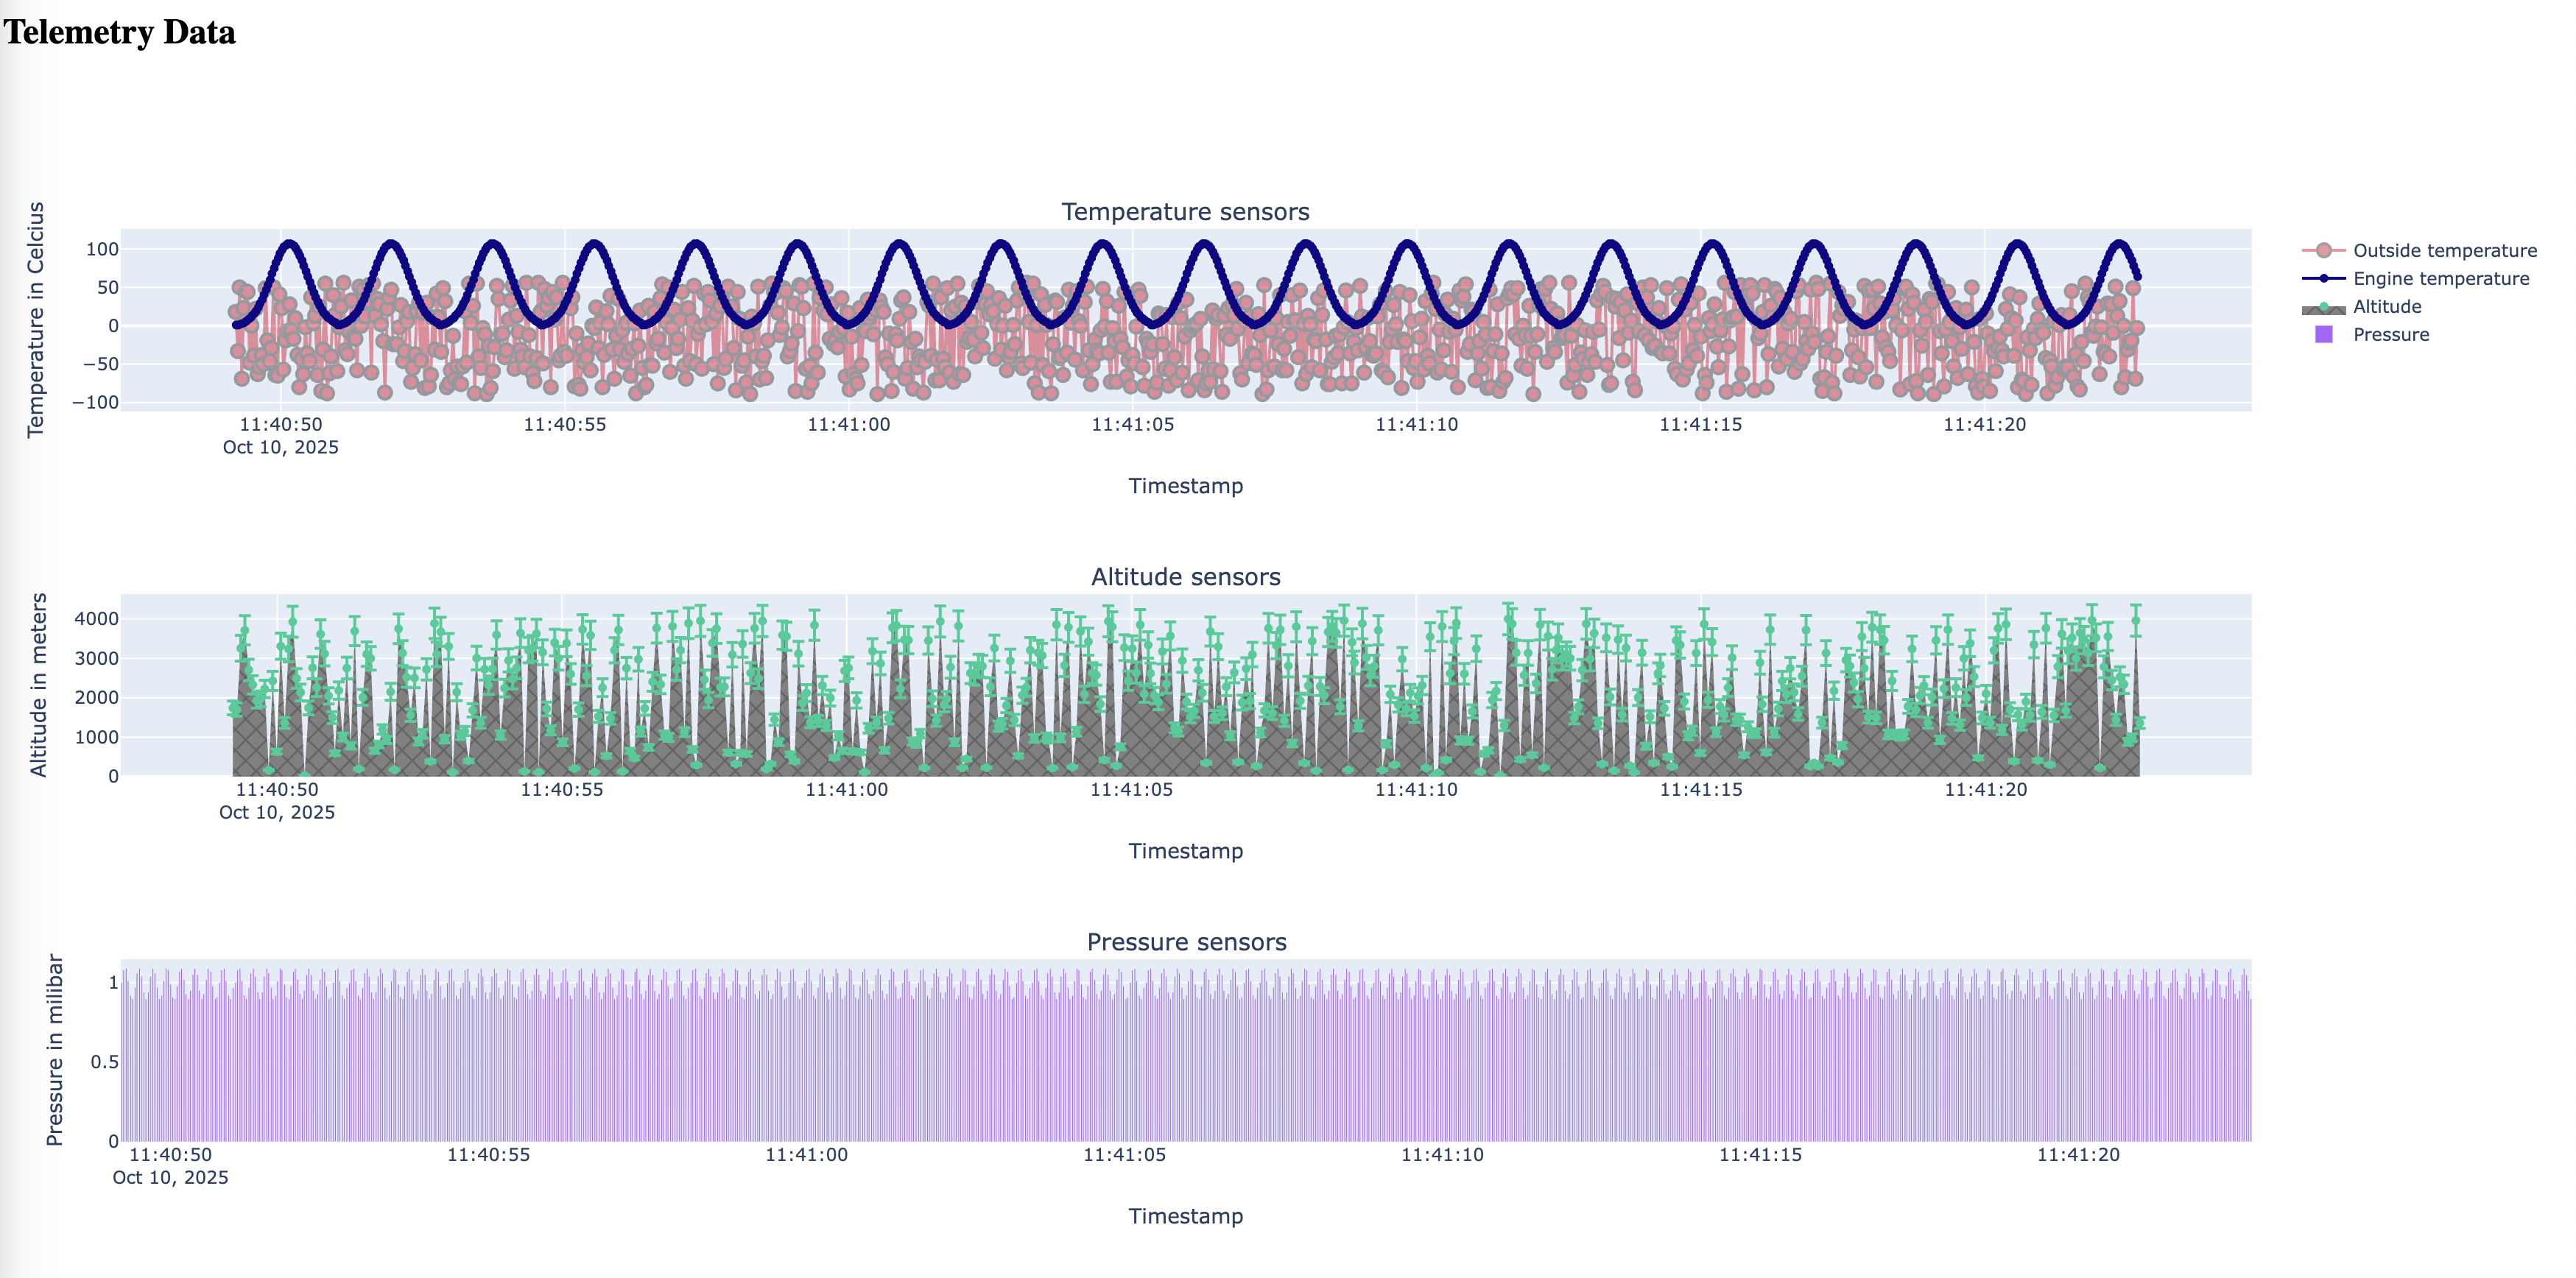Click the Temperature in Celcius axis label

tap(36, 320)
